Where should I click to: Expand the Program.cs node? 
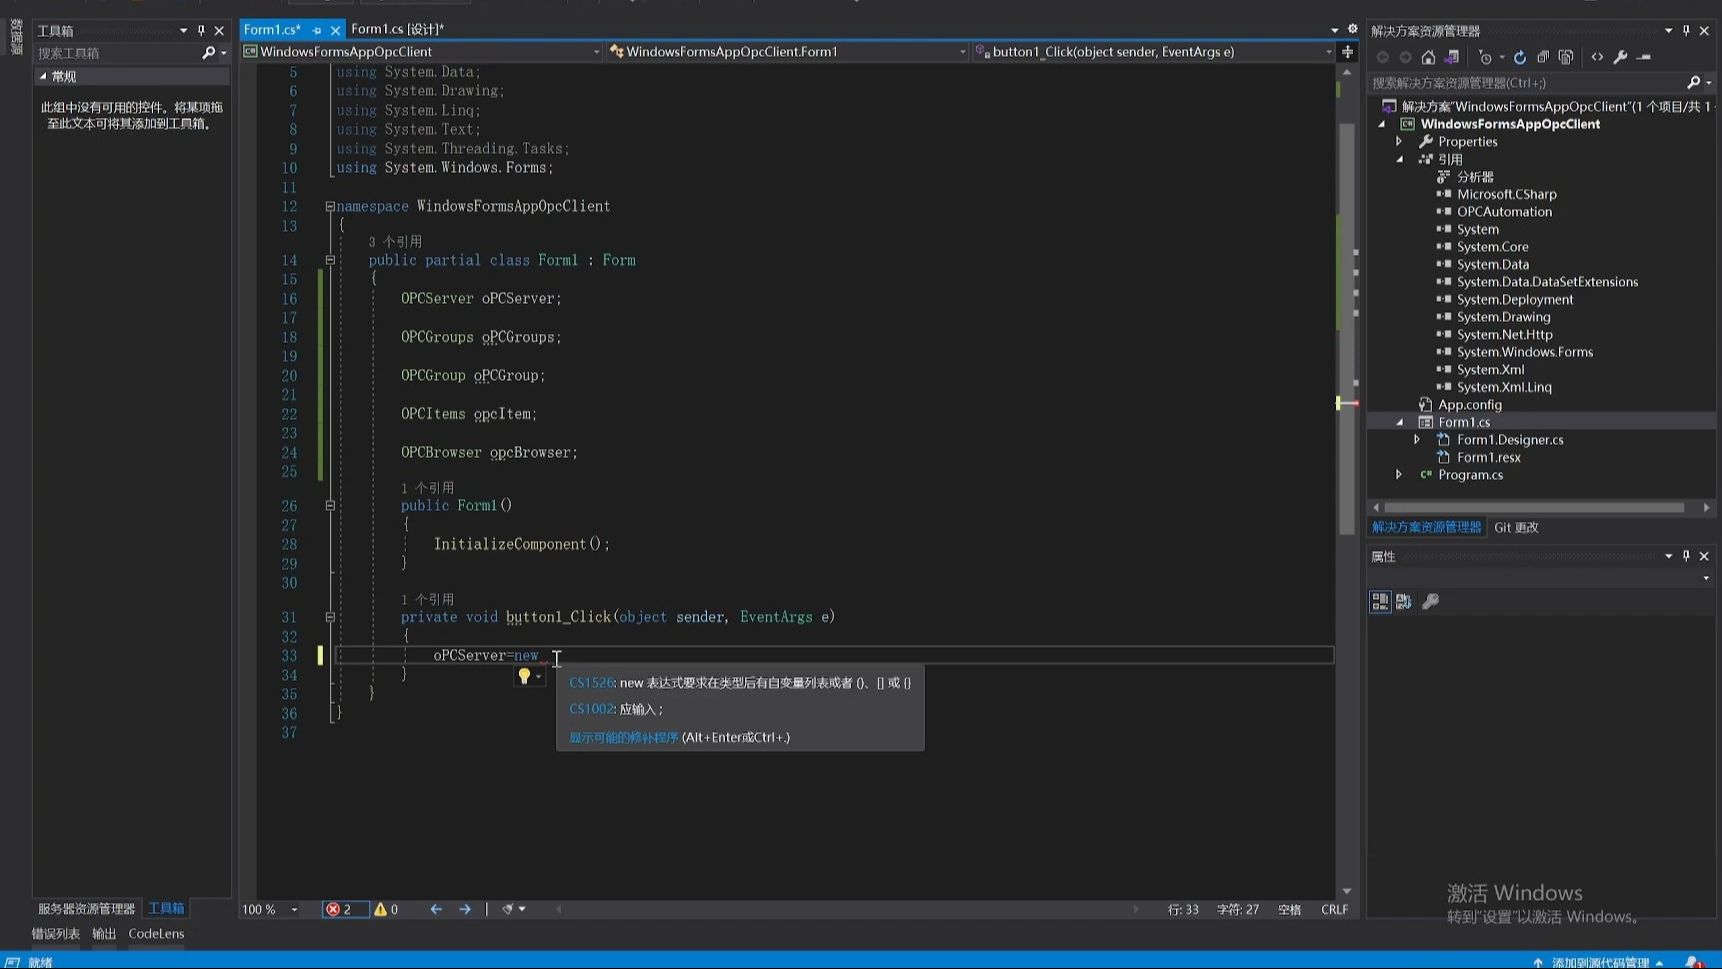1399,475
